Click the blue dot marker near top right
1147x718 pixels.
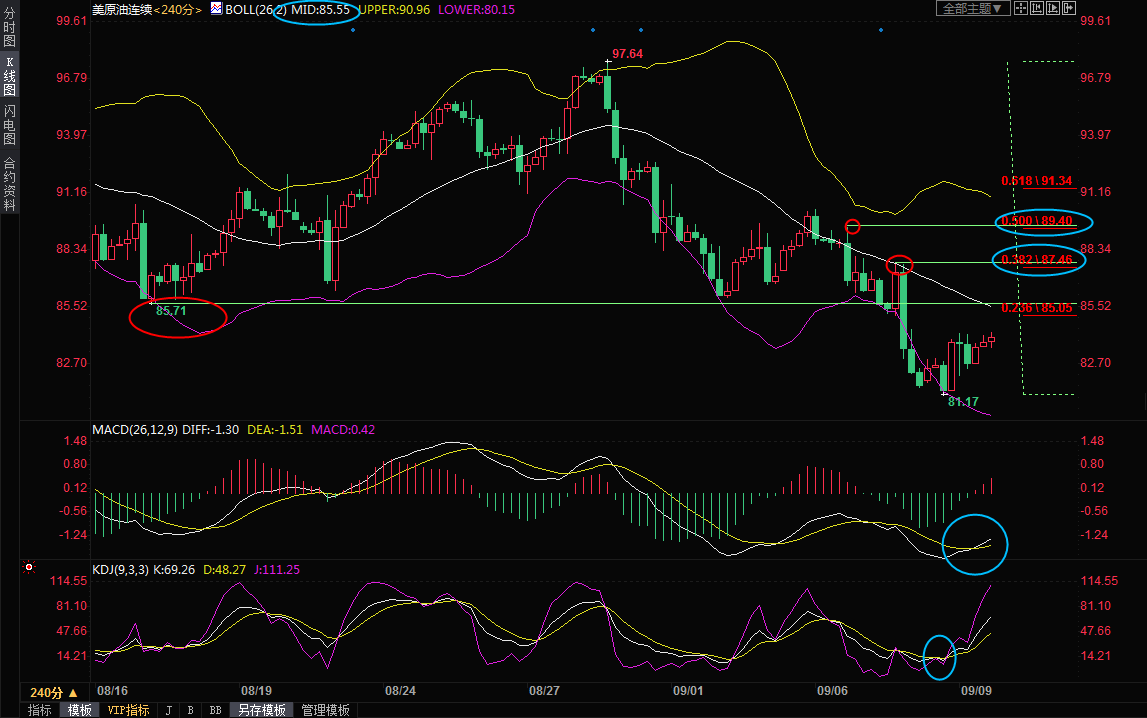pos(880,30)
